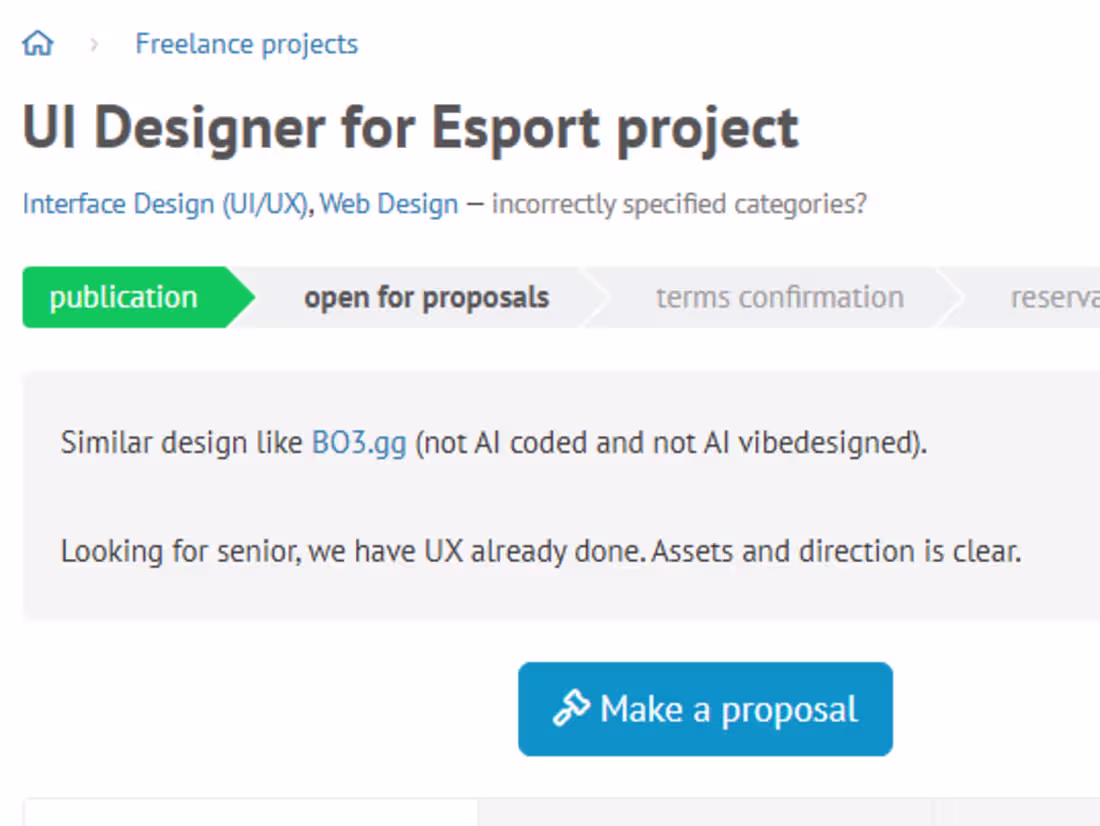Open the Freelance projects breadcrumb link
This screenshot has width=1100, height=826.
[246, 44]
